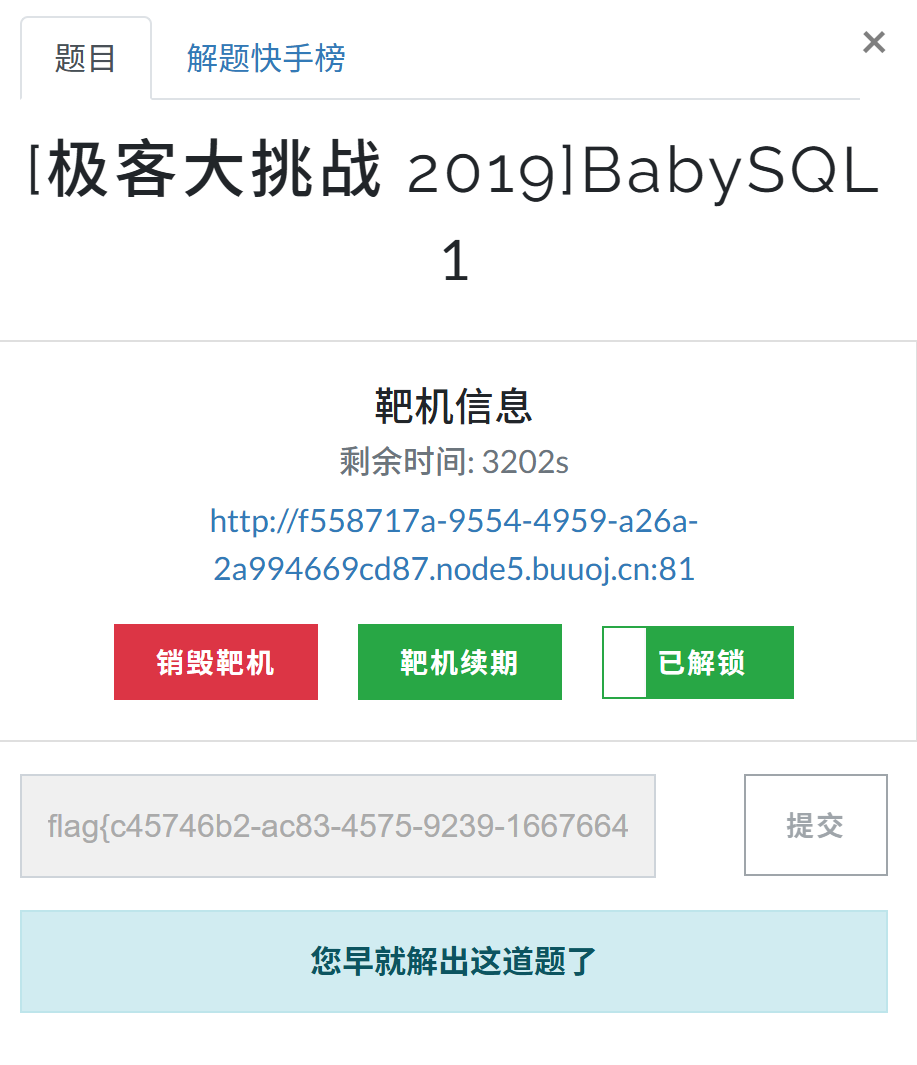Image resolution: width=917 pixels, height=1065 pixels.
Task: Click the 已解锁 unlocked button
Action: pos(697,661)
